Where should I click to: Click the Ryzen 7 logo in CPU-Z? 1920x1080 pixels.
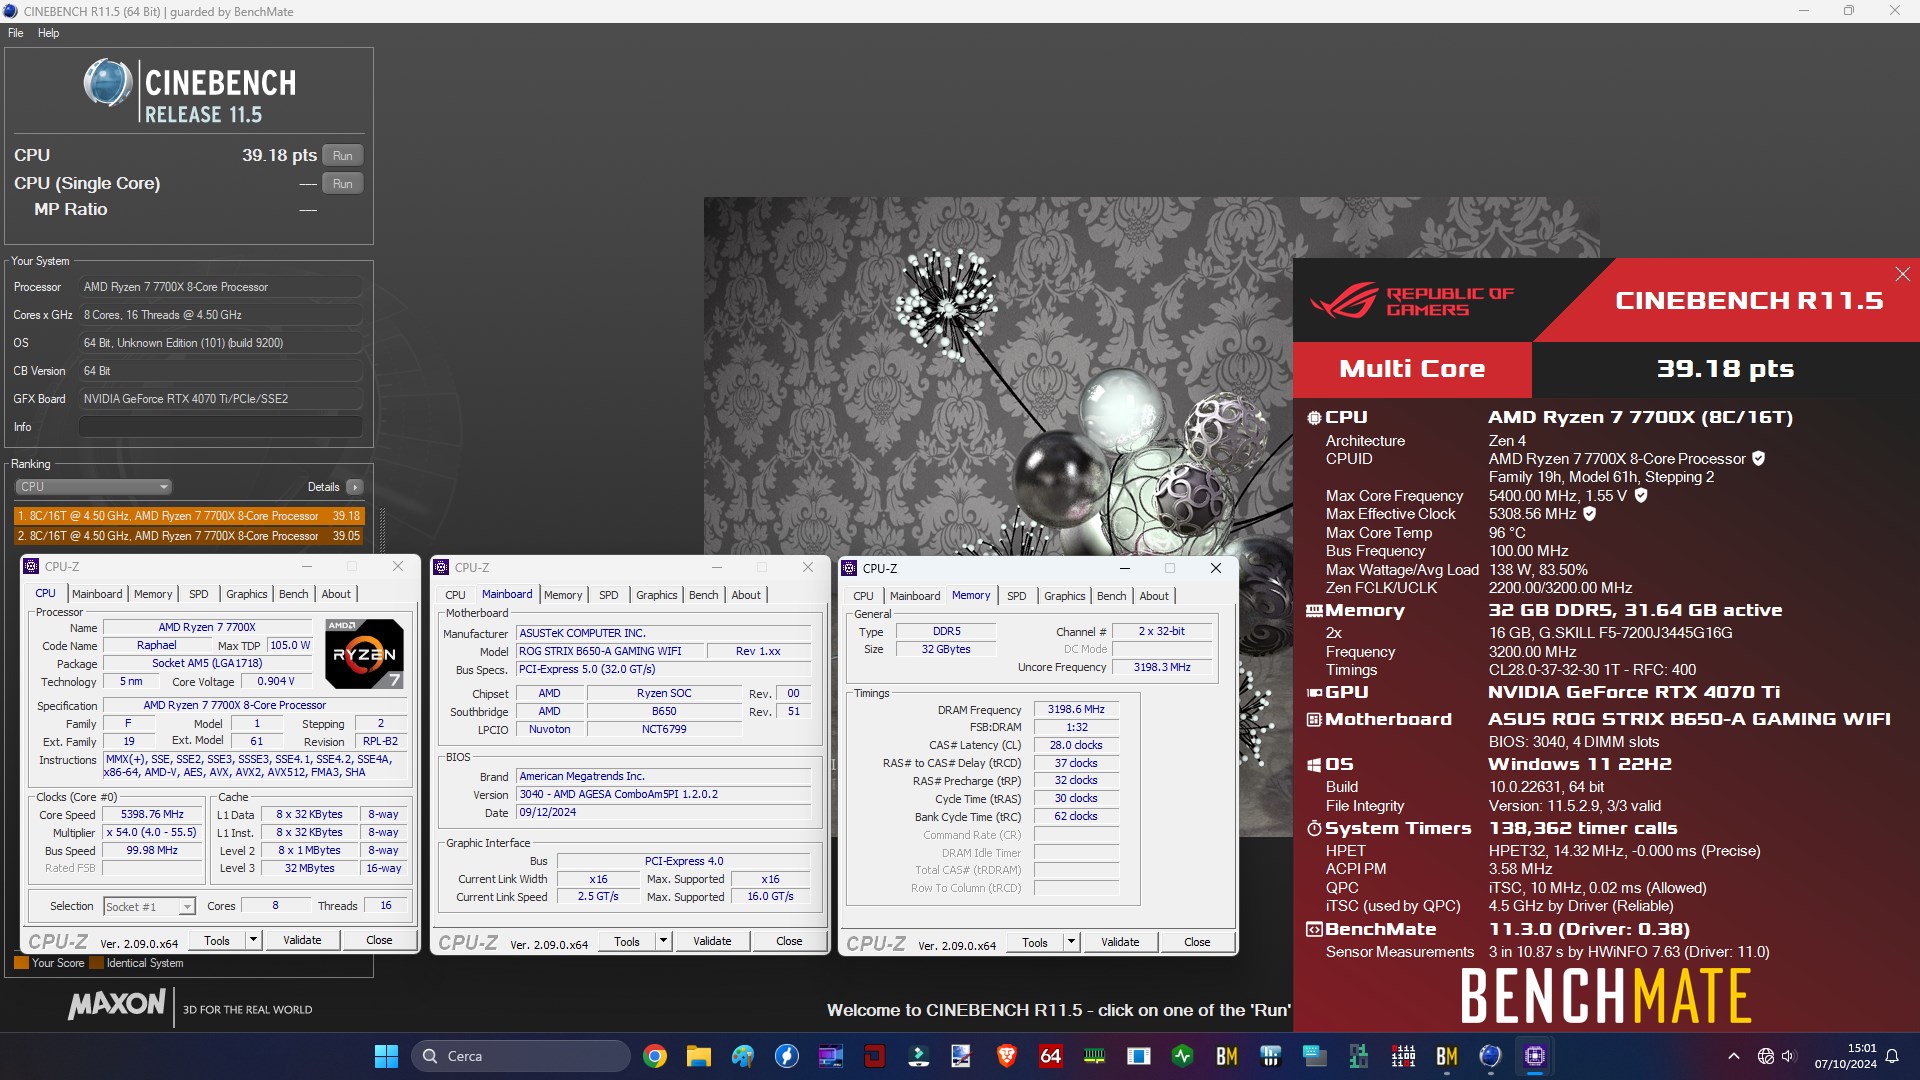pos(365,654)
